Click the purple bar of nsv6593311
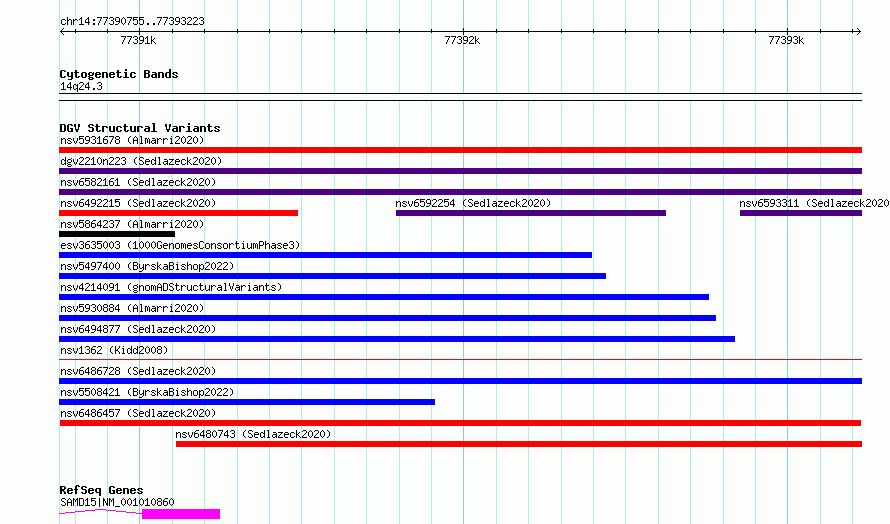 pyautogui.click(x=801, y=213)
